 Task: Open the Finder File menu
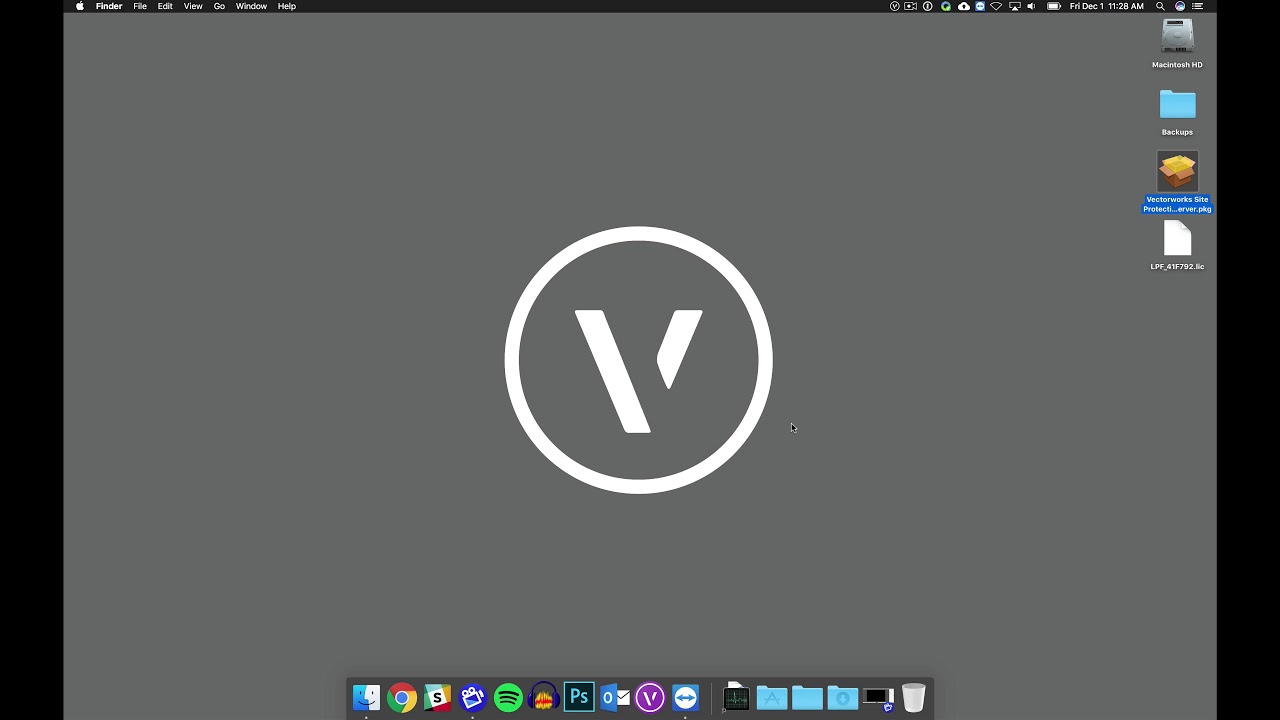140,6
